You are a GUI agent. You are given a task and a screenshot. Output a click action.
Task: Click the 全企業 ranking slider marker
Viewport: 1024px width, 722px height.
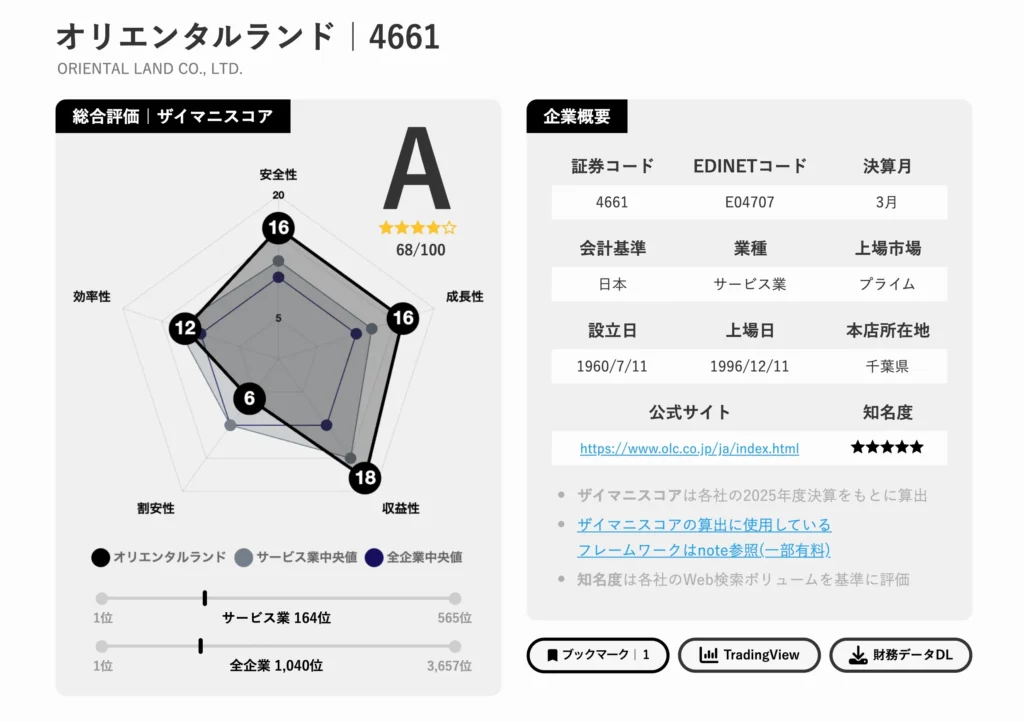pyautogui.click(x=200, y=646)
